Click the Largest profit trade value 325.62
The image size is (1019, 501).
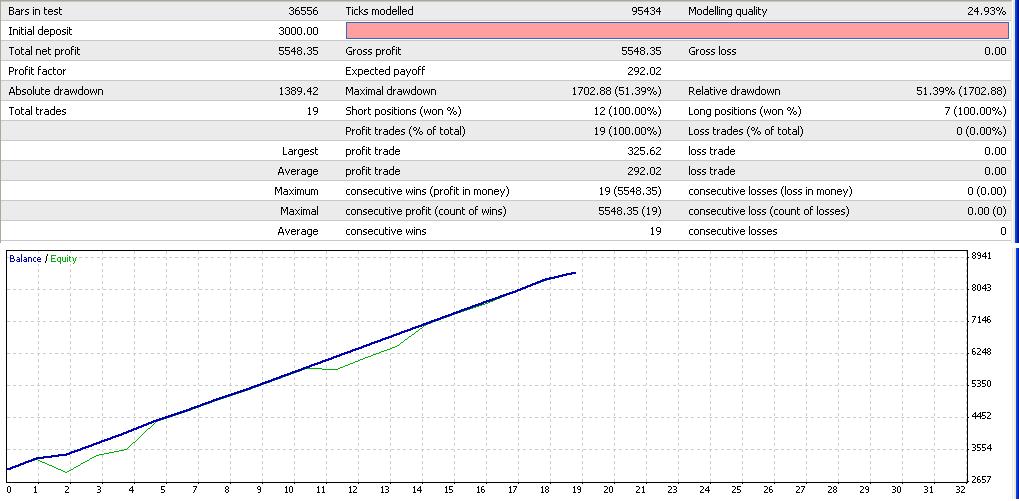click(x=643, y=151)
